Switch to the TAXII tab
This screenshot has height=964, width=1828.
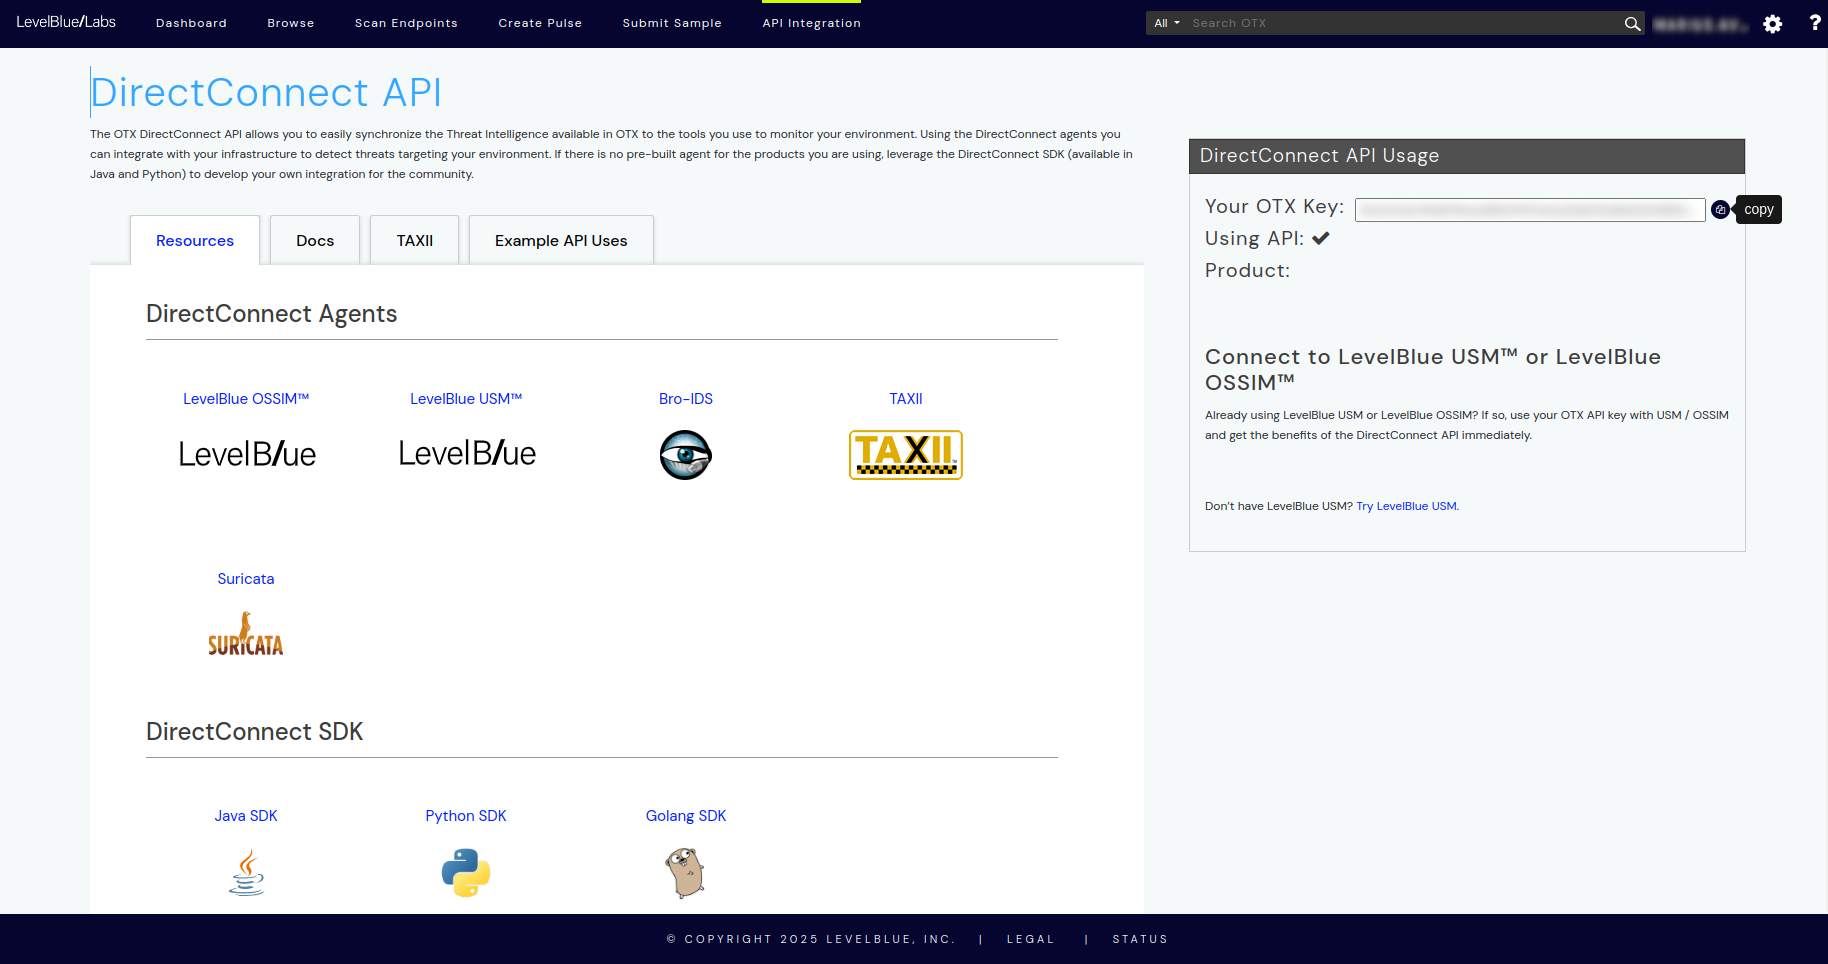point(415,240)
